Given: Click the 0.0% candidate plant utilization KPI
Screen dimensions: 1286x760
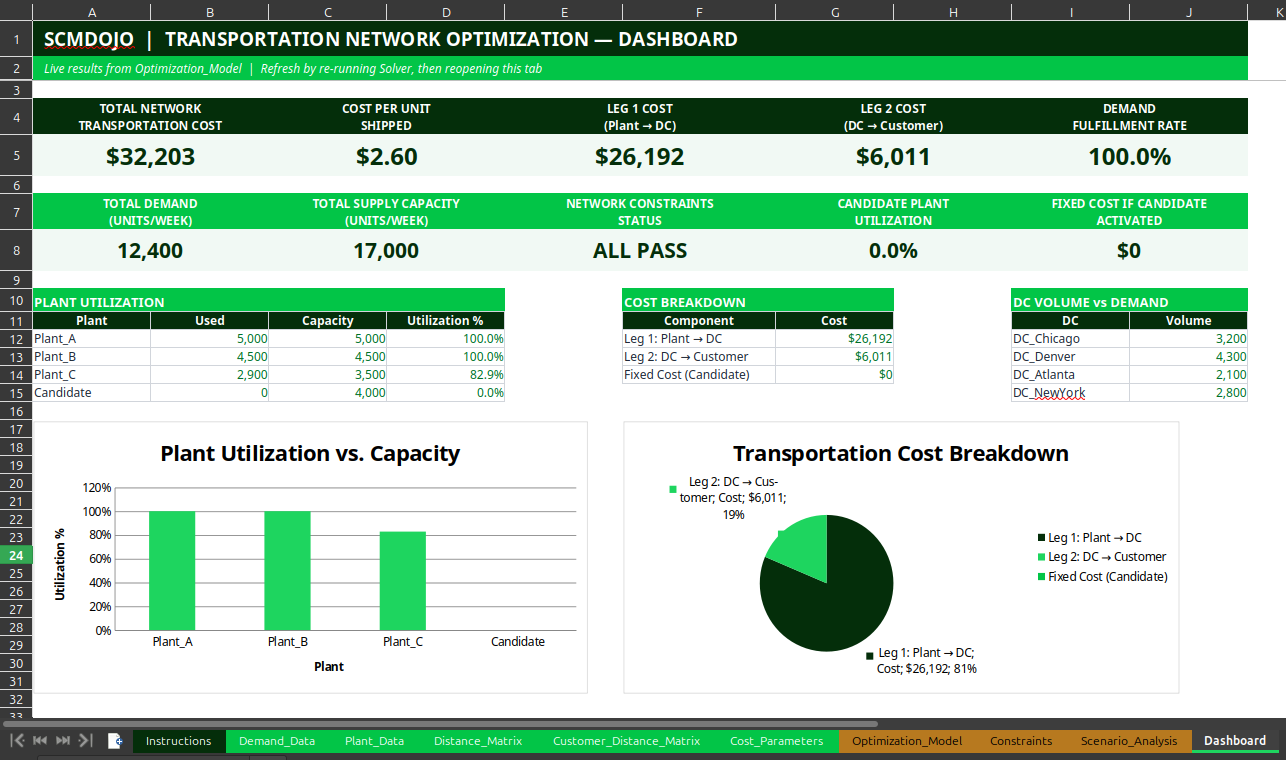Looking at the screenshot, I should click(x=893, y=250).
